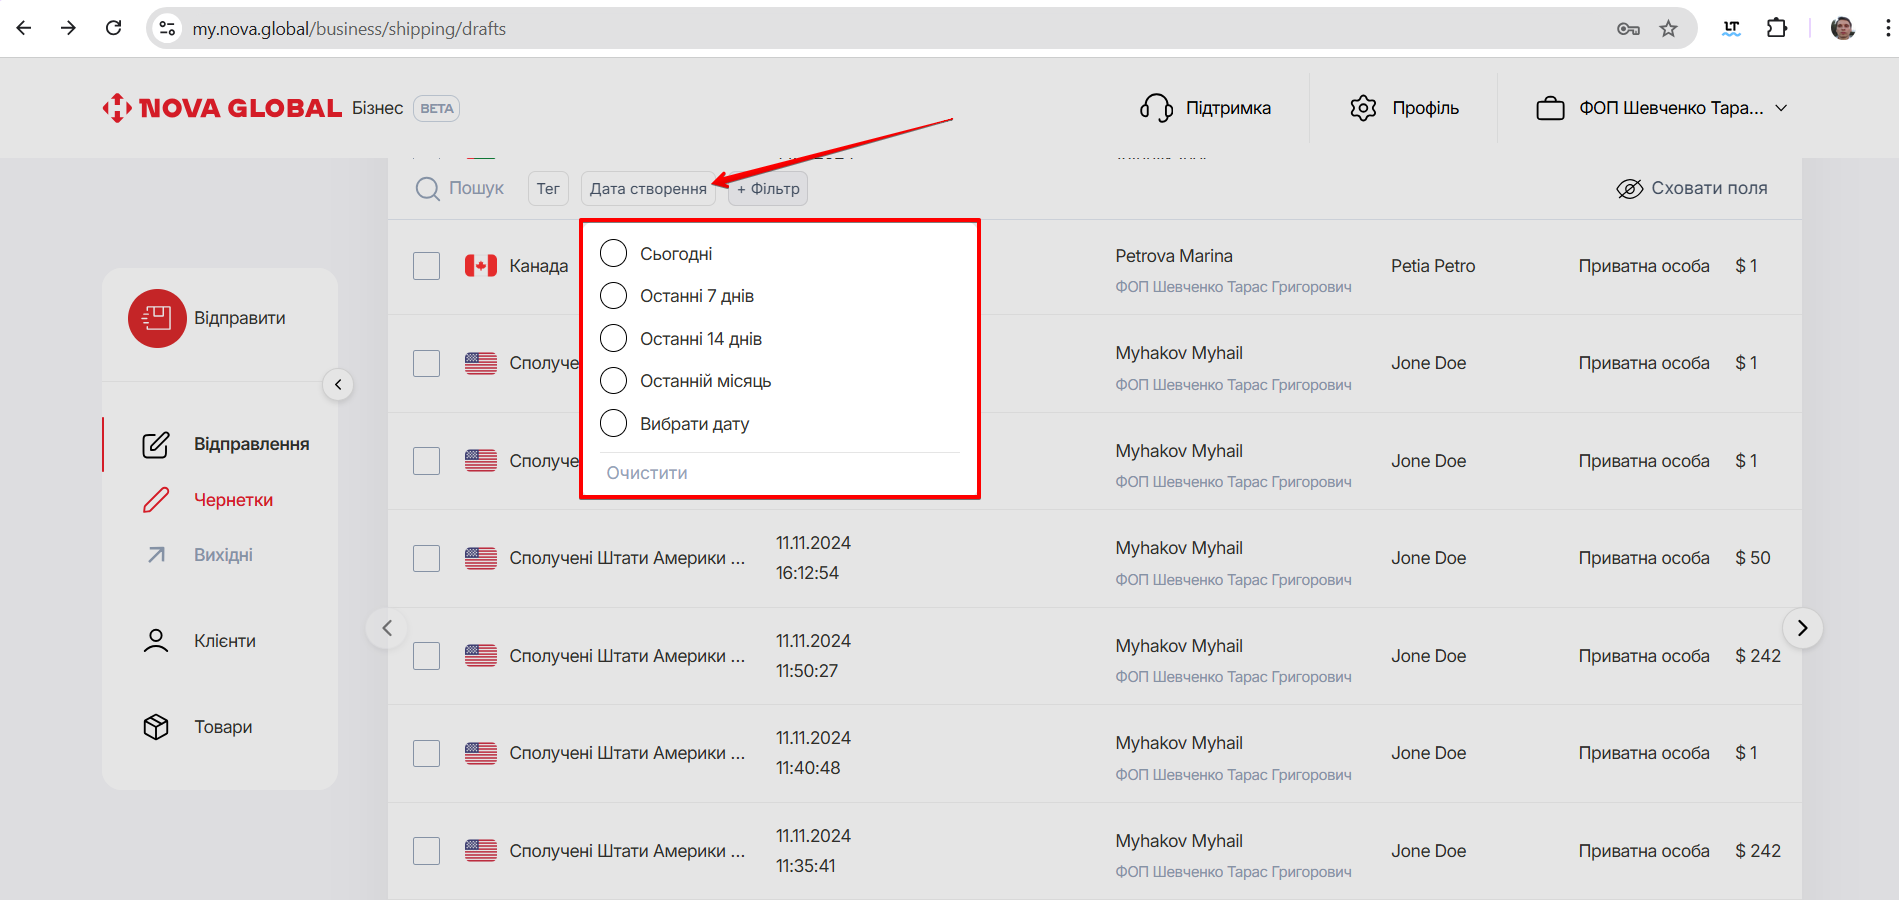This screenshot has width=1899, height=900.
Task: Select the Вибрати дату radio option
Action: click(613, 424)
